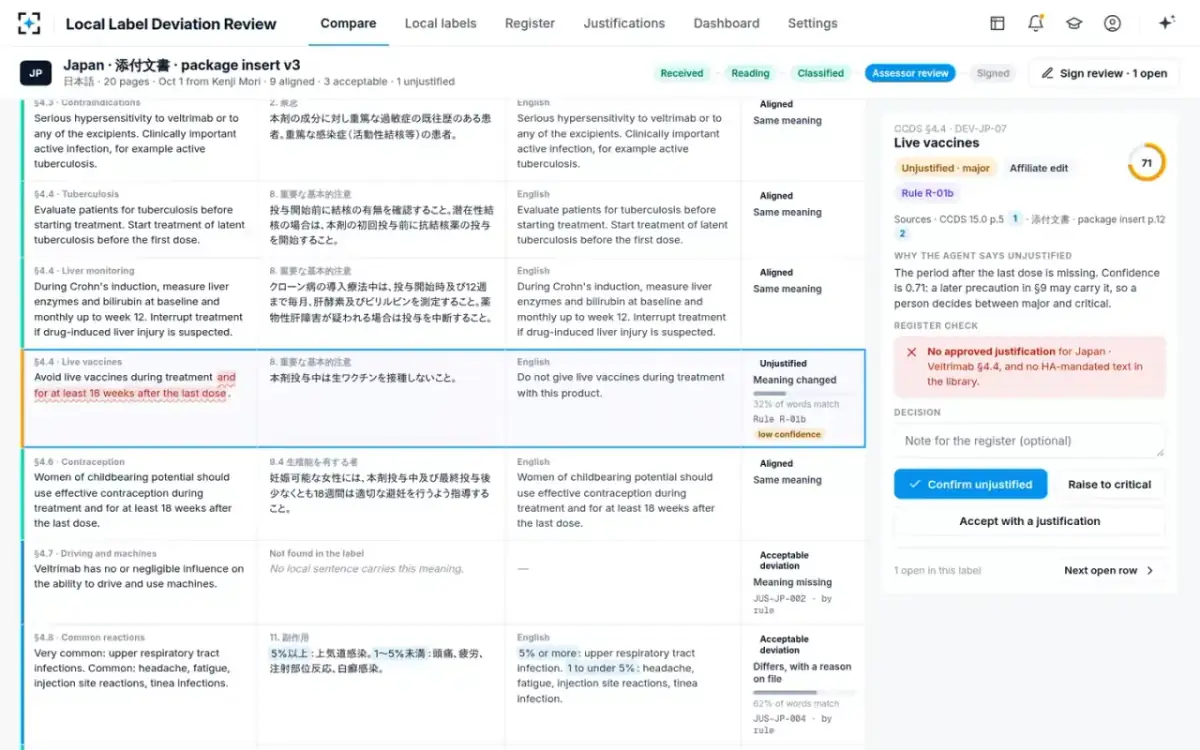Select the §4.8 · Common reactions row heading
Screen dimensions: 1200x750
coord(89,637)
